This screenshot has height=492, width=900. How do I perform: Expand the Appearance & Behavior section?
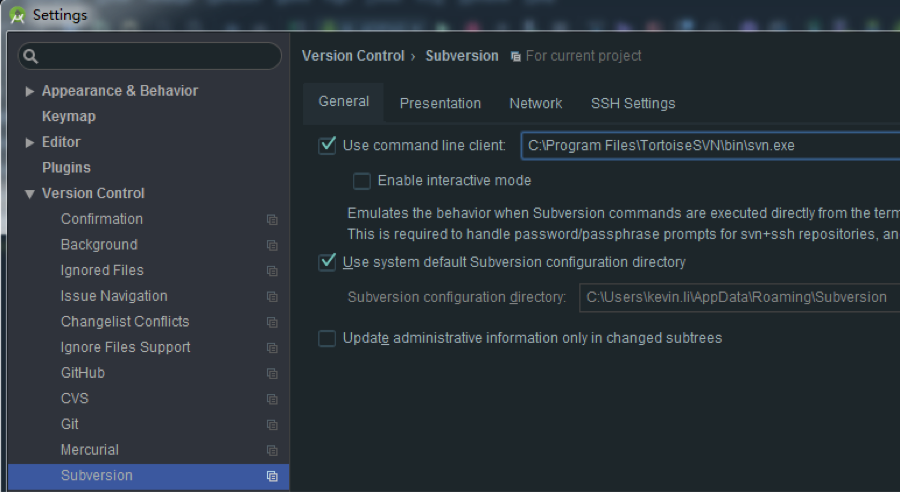coord(30,91)
